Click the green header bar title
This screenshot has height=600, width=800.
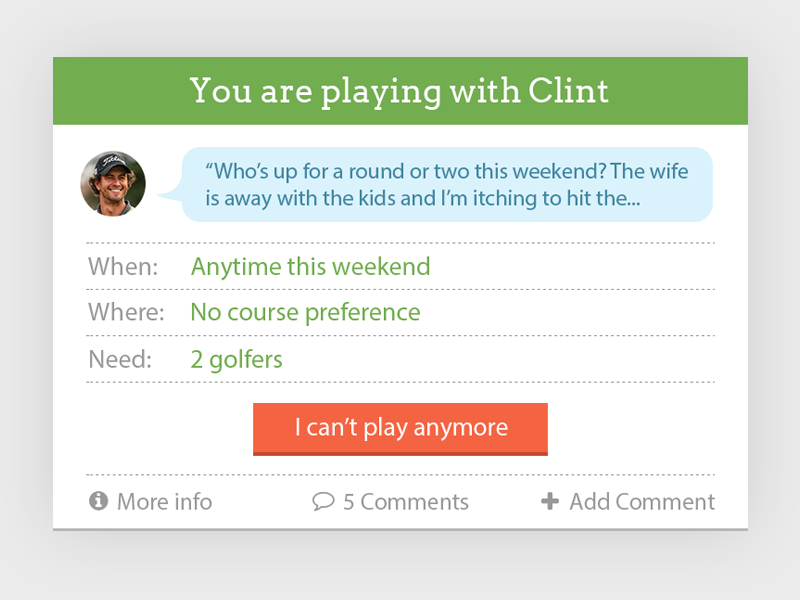[399, 91]
